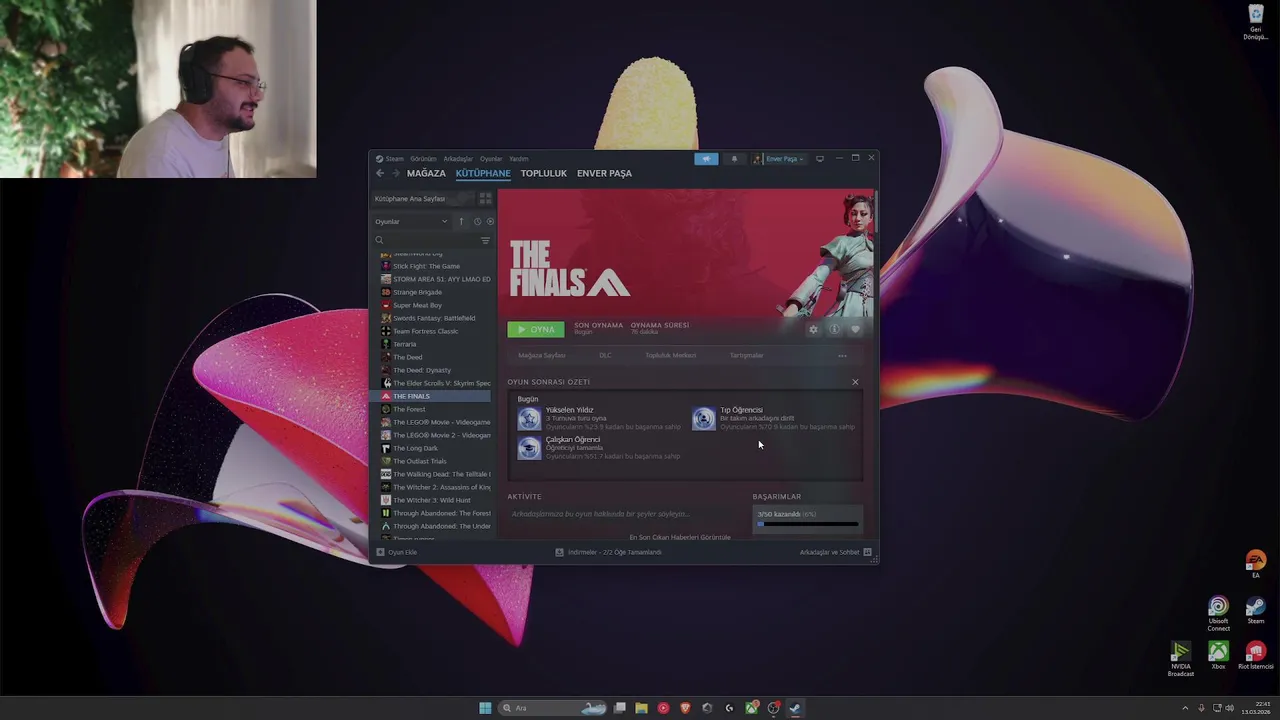Click the achievements progress bar
This screenshot has width=1280, height=720.
(808, 524)
